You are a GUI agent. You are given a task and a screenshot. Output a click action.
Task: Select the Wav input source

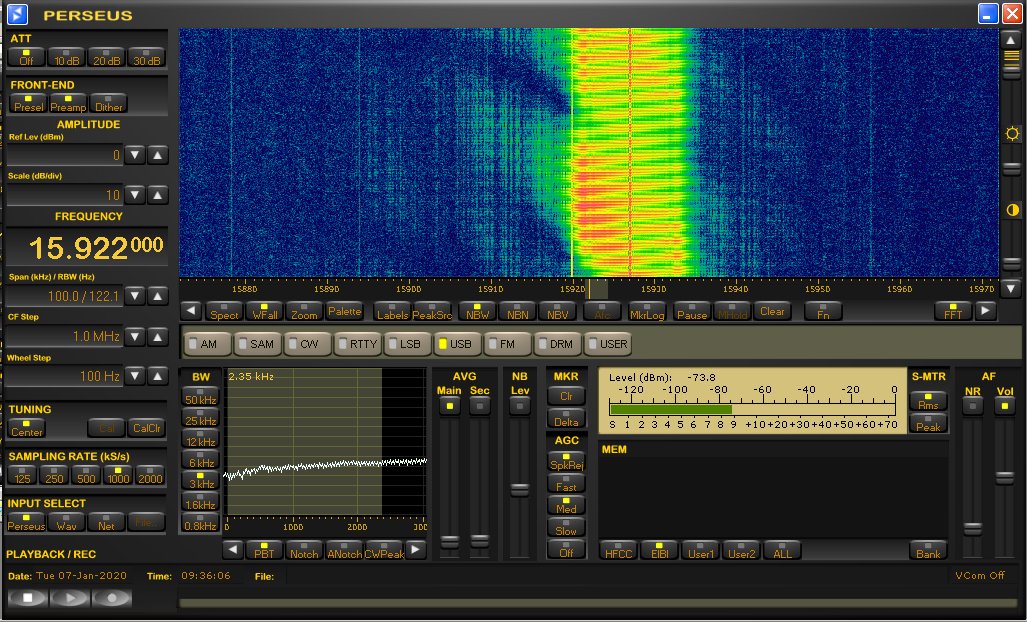(66, 522)
